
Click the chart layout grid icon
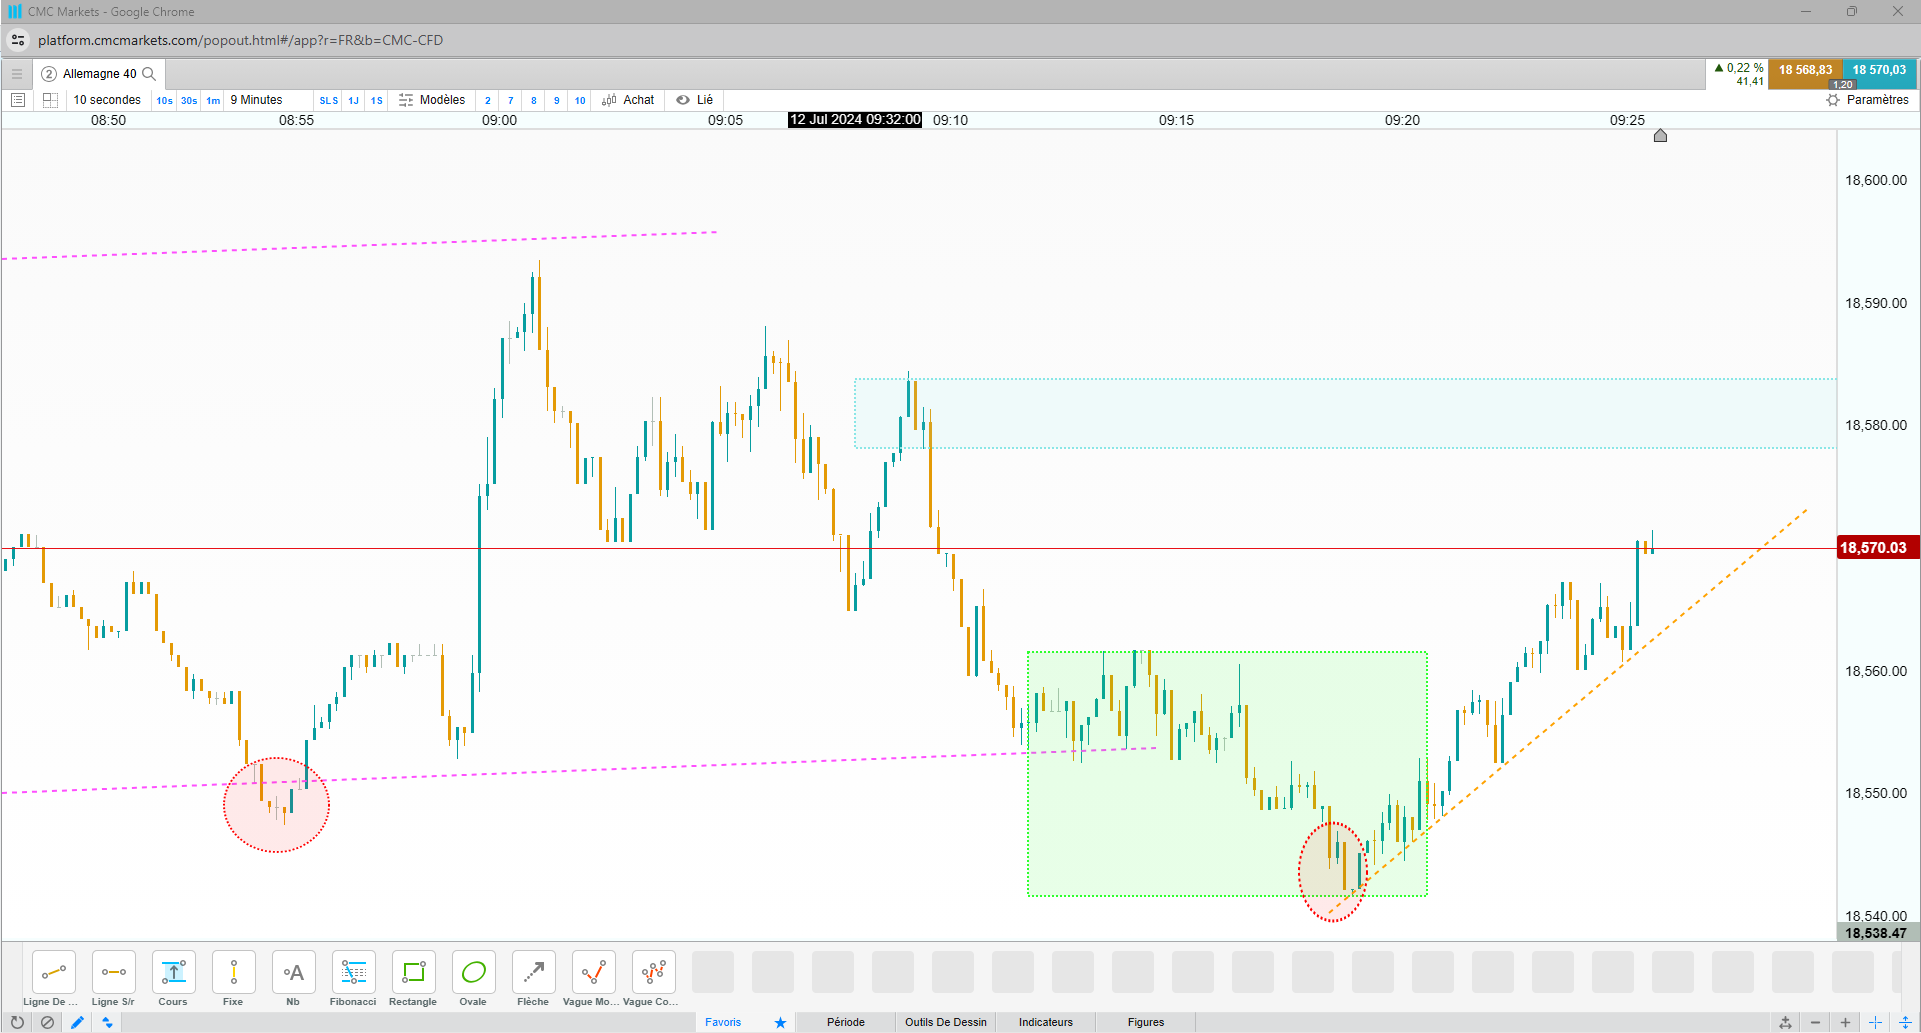[50, 100]
